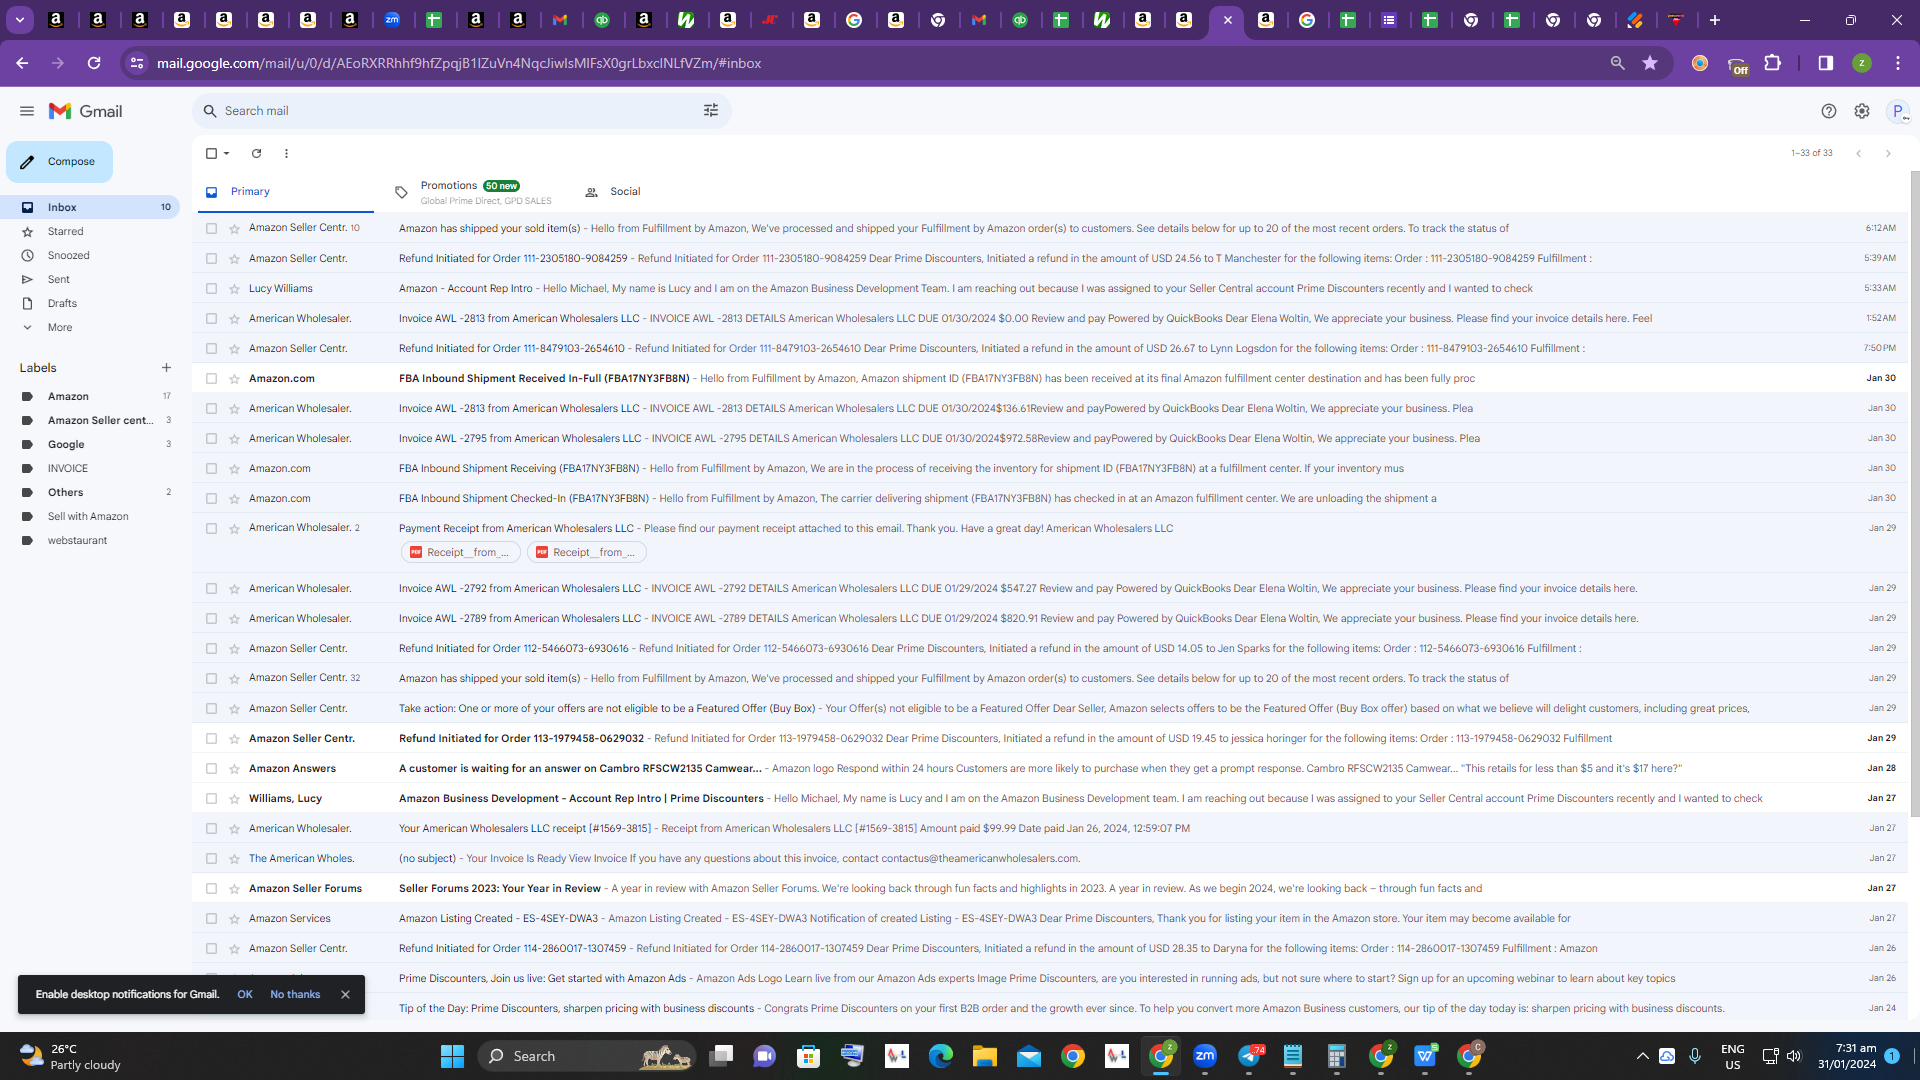Viewport: 1920px width, 1080px height.
Task: Click OK to enable desktop notifications
Action: click(245, 994)
